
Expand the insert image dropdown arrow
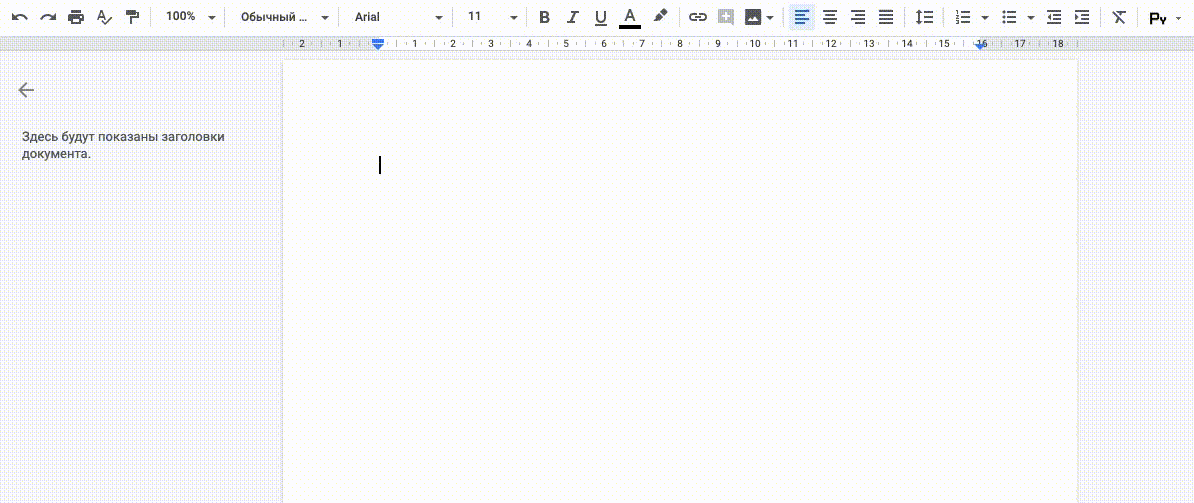click(x=771, y=18)
